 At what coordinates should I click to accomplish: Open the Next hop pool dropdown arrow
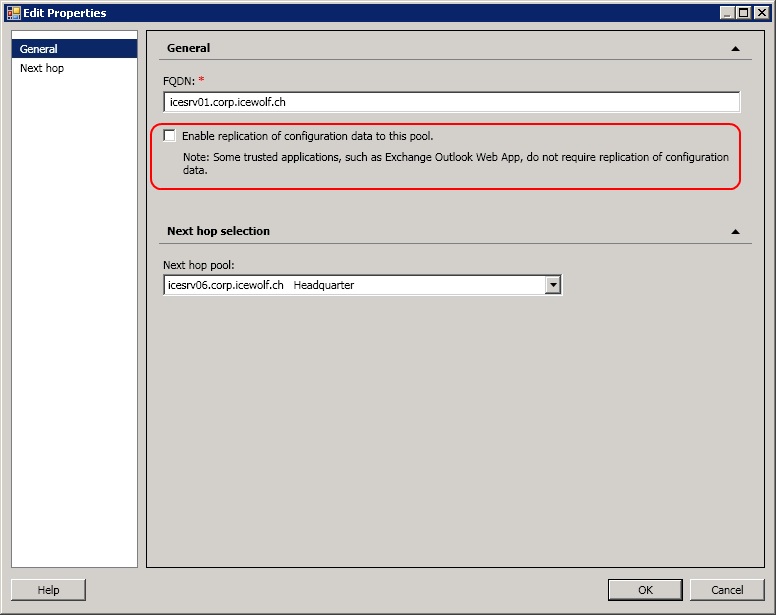point(553,285)
